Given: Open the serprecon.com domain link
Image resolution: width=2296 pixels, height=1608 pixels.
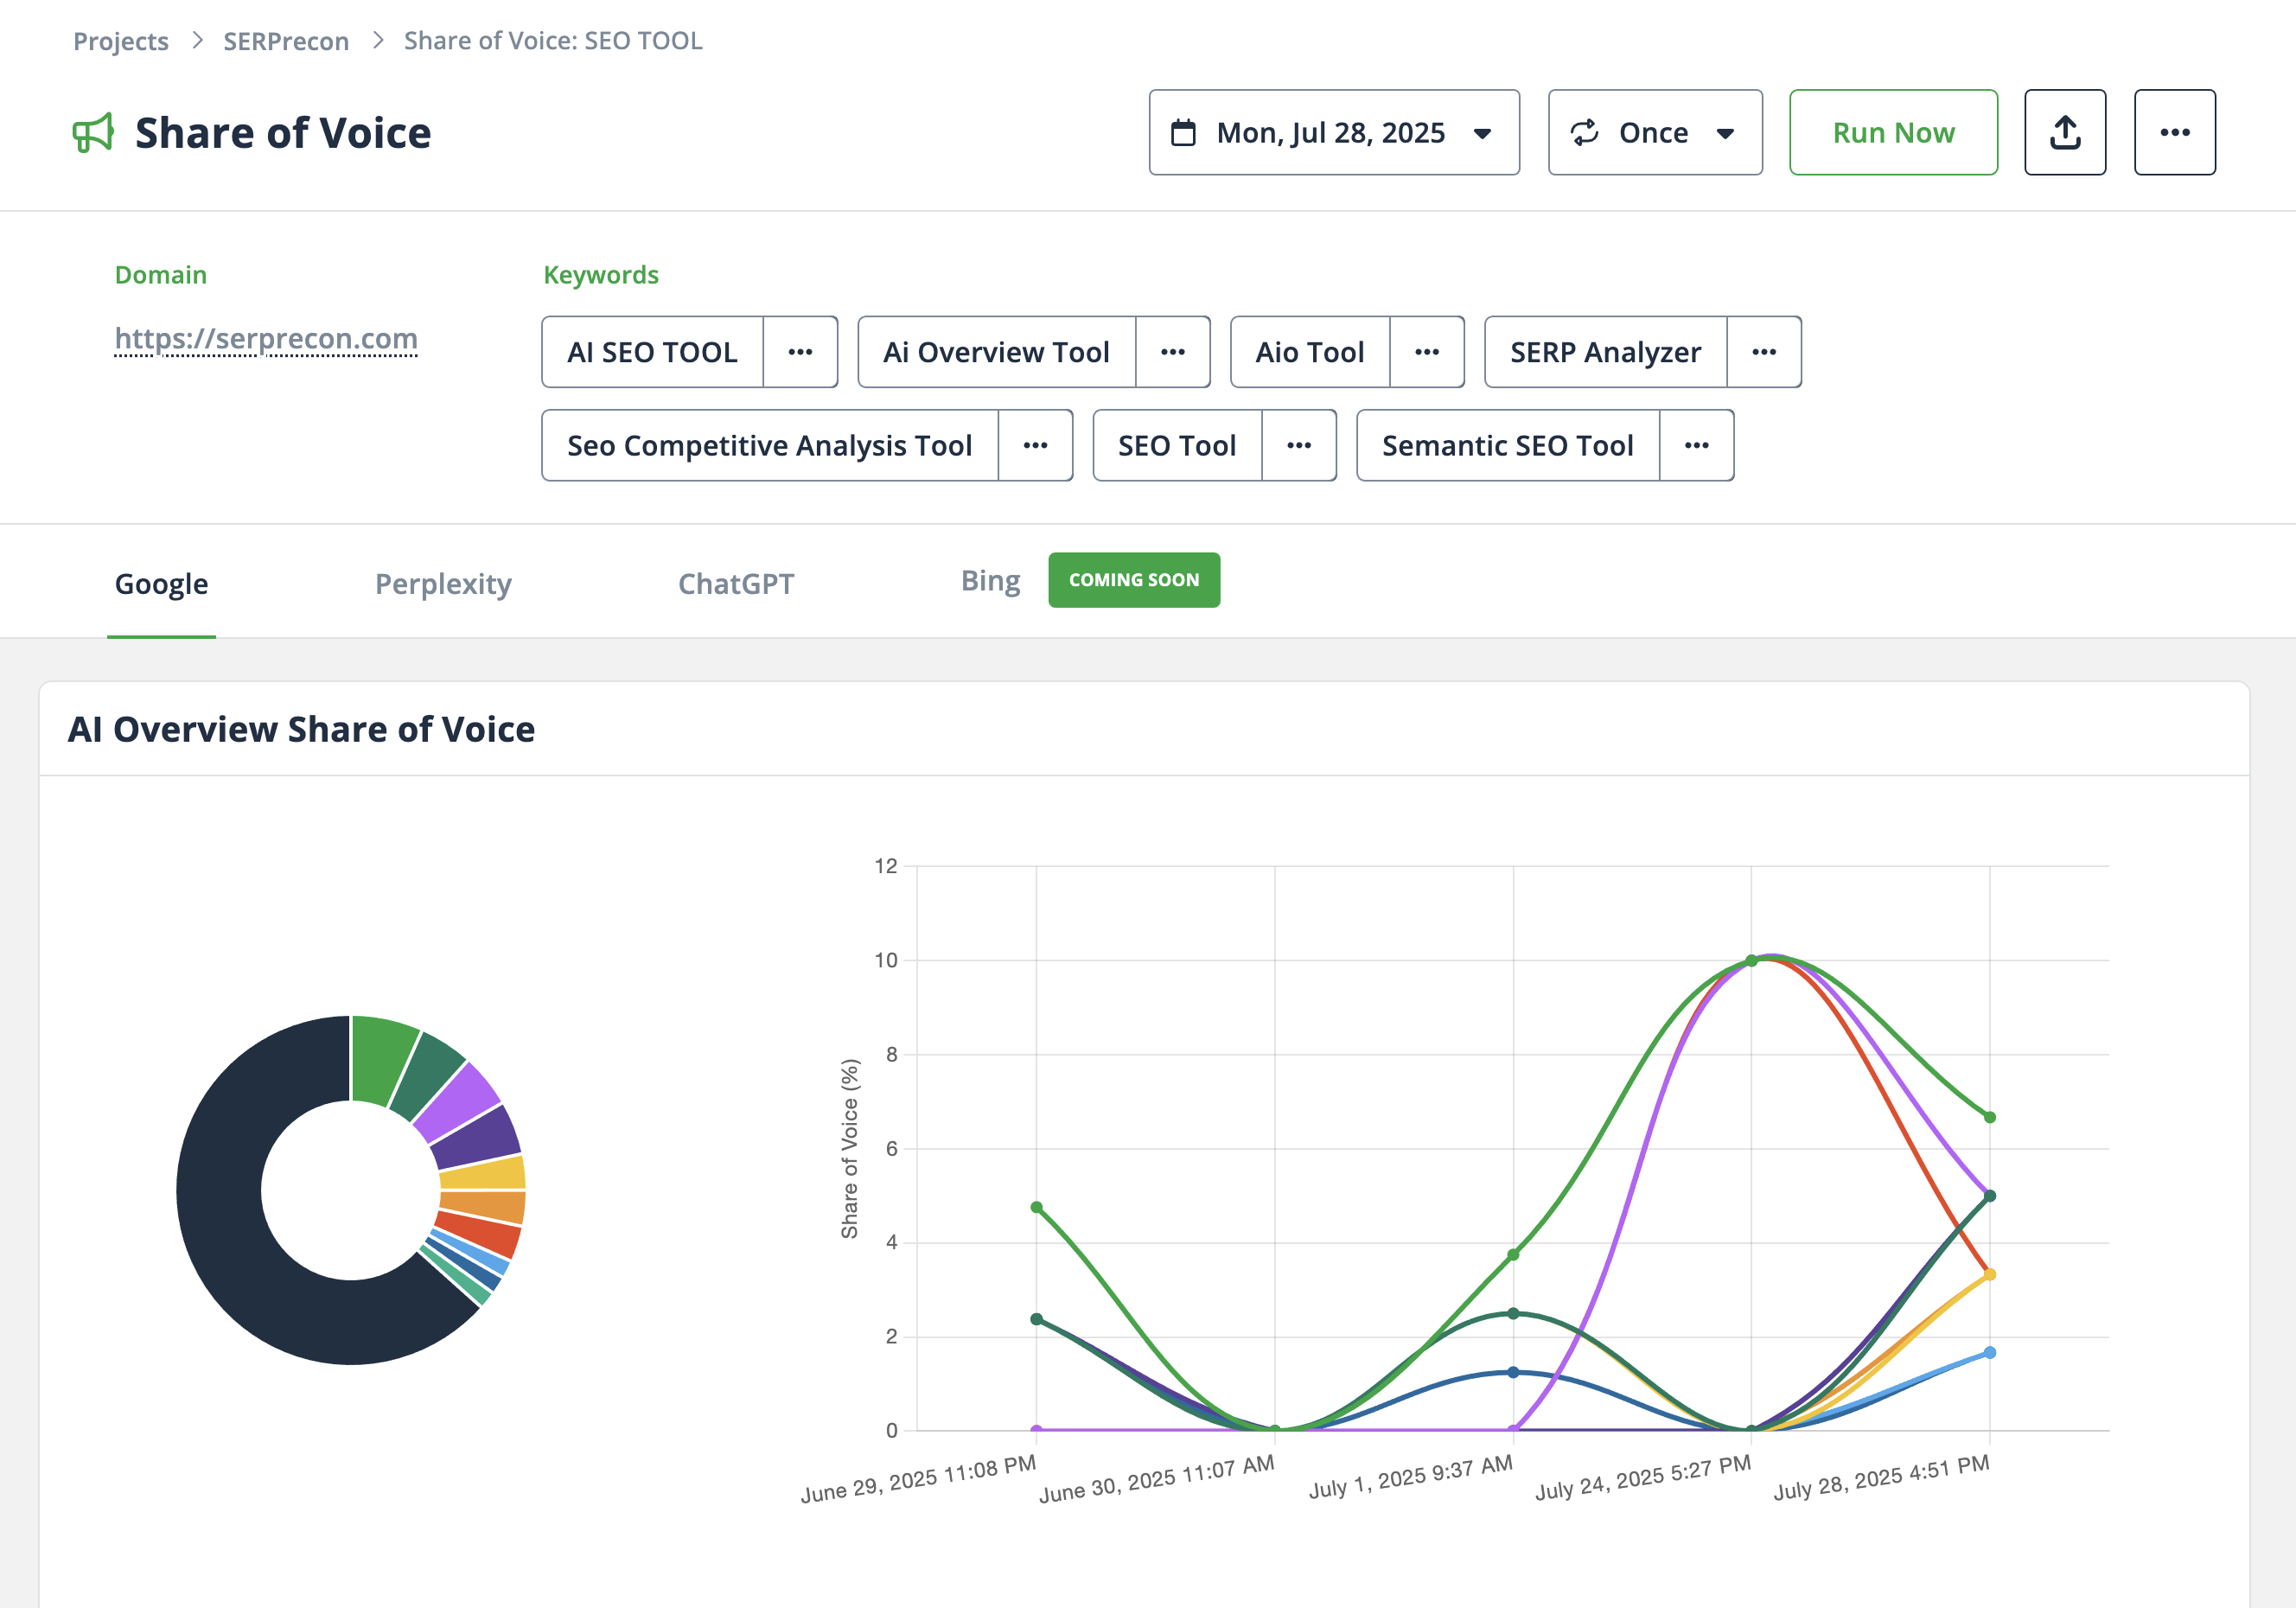Looking at the screenshot, I should [266, 338].
